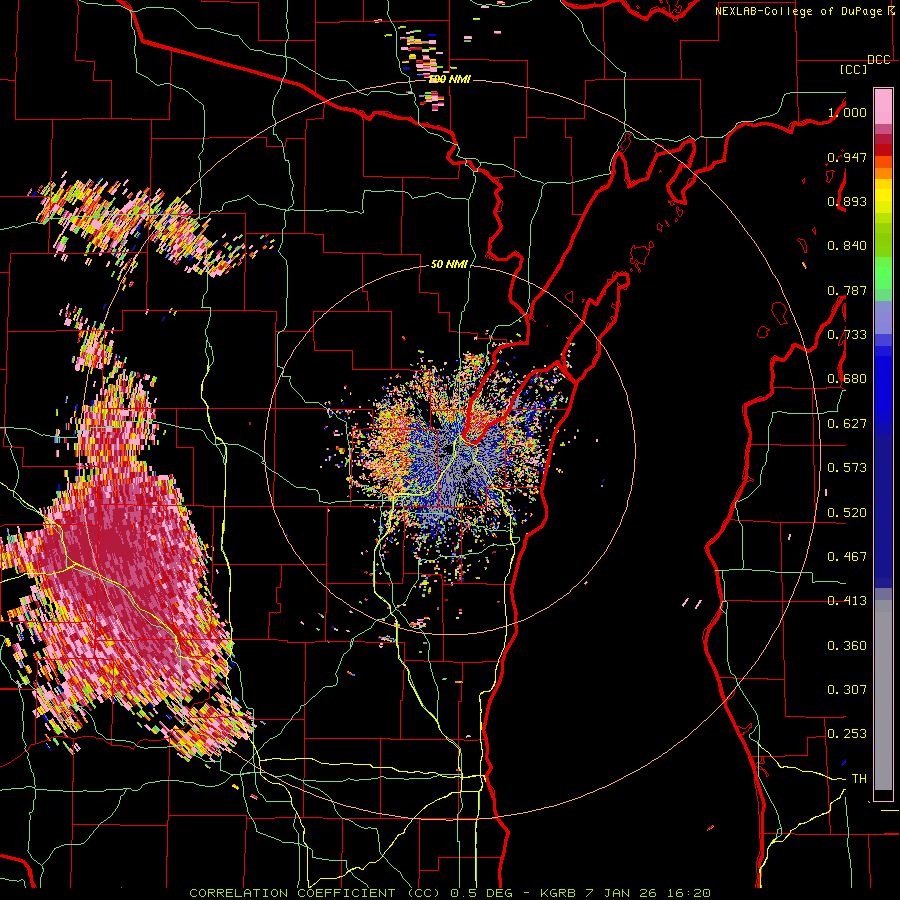Viewport: 900px width, 900px height.
Task: Select the 0.840 legend value
Action: 847,246
